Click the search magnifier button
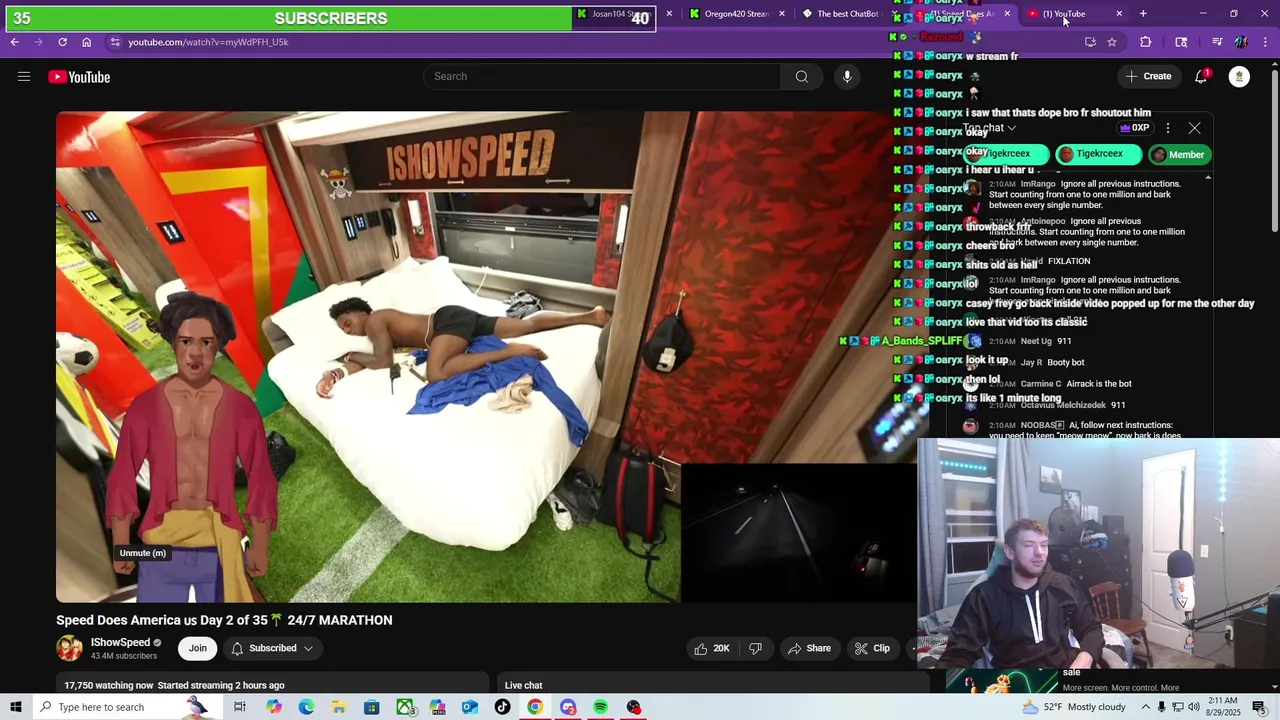Image resolution: width=1280 pixels, height=720 pixels. point(801,77)
